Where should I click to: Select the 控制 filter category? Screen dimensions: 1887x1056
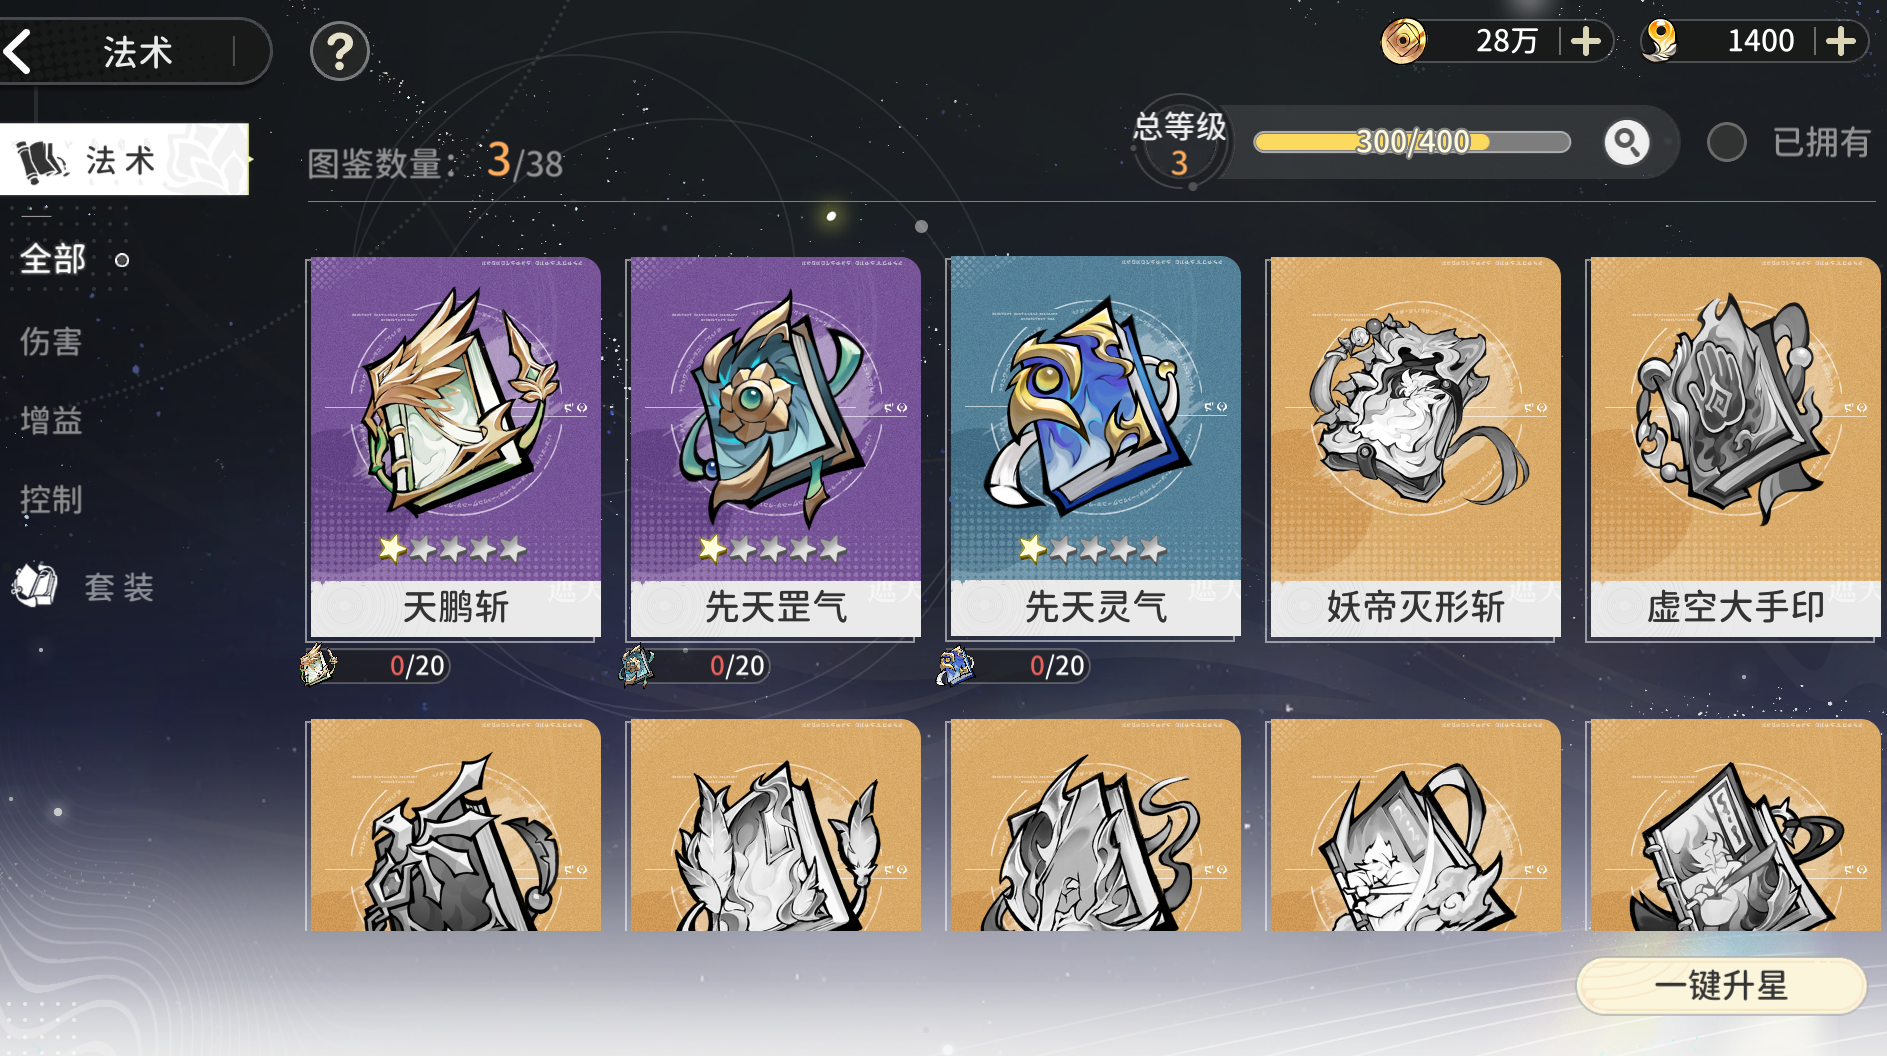(x=51, y=499)
